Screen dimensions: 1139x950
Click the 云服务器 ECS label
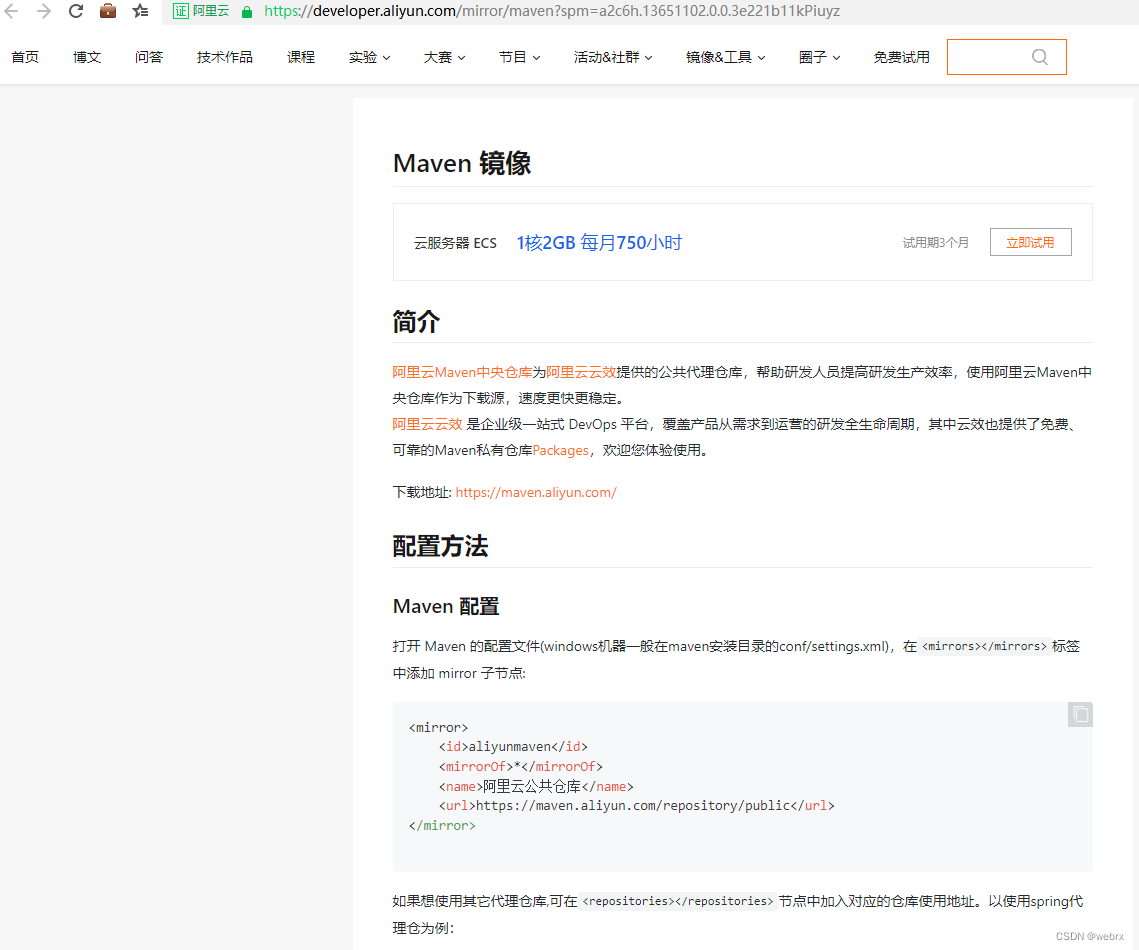pos(455,243)
